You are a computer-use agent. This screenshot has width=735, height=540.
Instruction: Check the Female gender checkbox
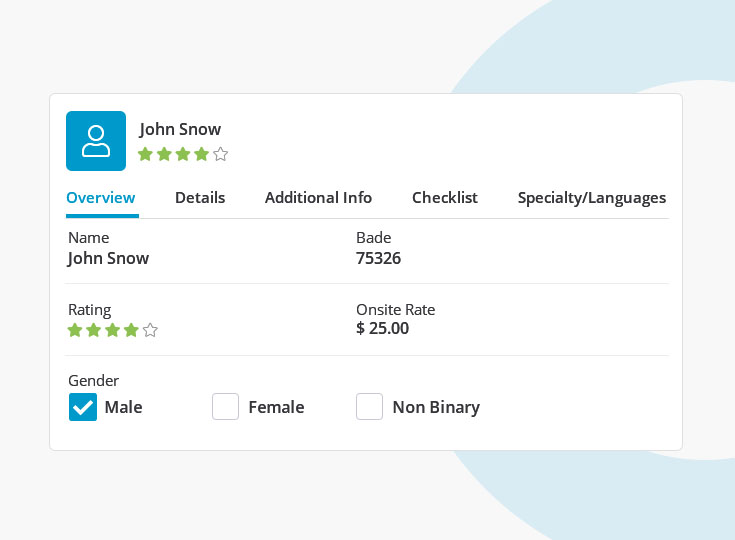(x=226, y=407)
